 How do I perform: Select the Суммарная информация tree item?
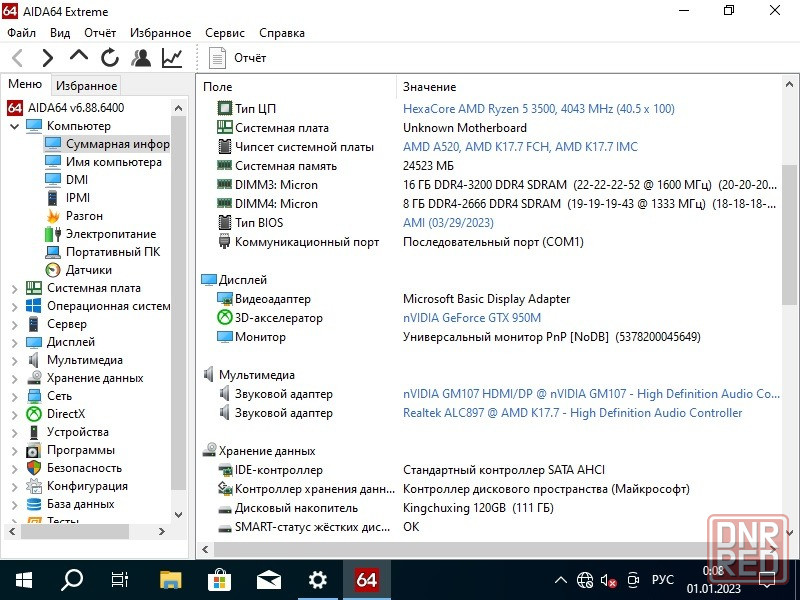[118, 144]
